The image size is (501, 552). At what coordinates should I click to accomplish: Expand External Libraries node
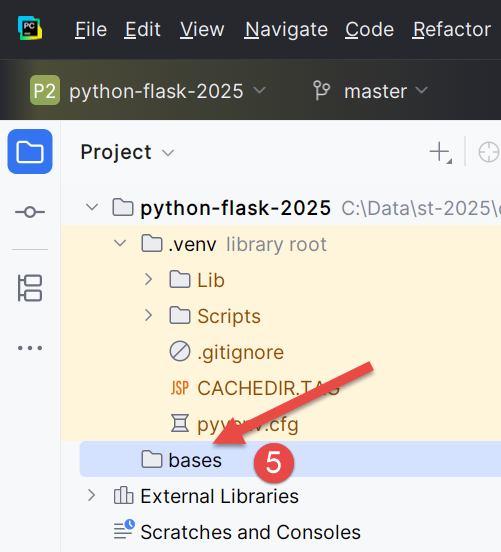(x=92, y=496)
